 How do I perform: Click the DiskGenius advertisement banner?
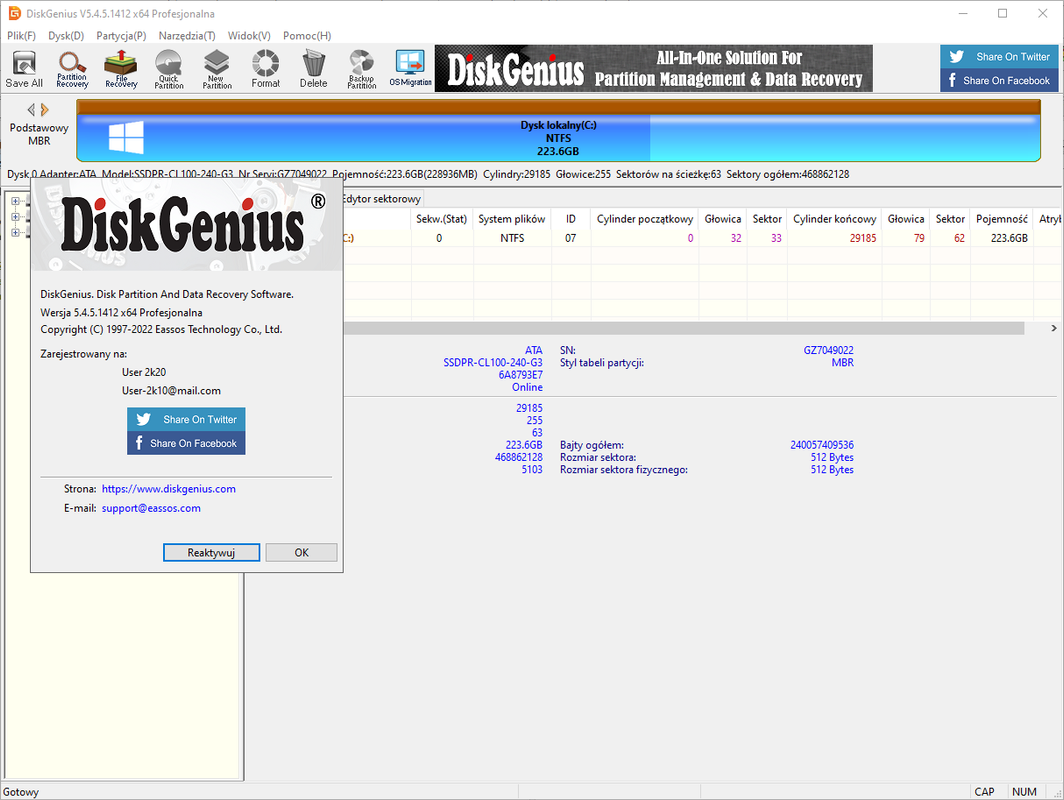click(x=653, y=69)
